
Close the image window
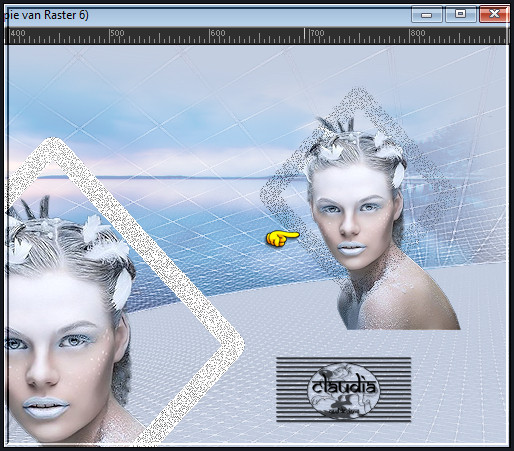pos(494,14)
